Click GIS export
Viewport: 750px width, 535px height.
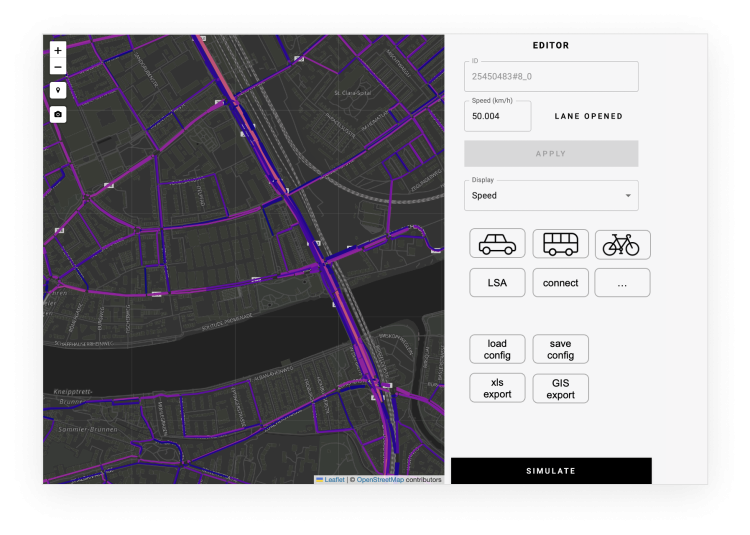point(560,388)
